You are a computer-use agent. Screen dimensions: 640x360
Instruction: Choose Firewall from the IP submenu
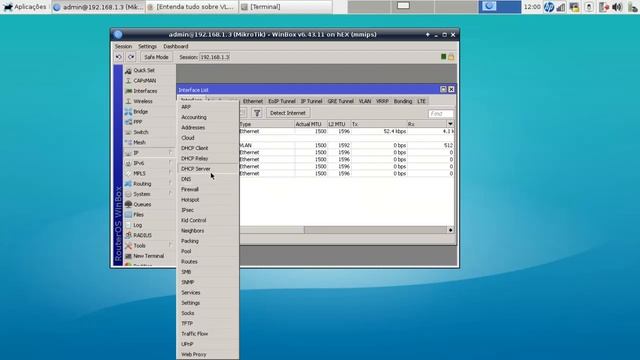[208, 189]
